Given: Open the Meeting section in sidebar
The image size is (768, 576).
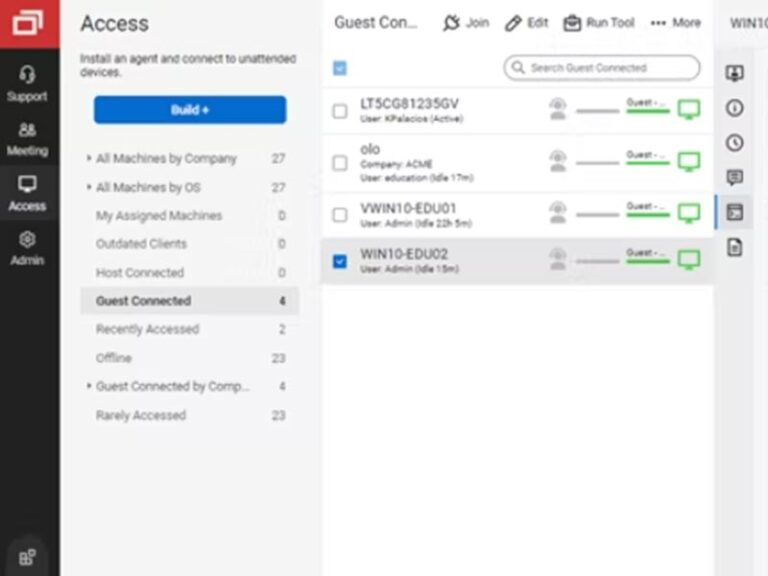Looking at the screenshot, I should click(27, 139).
